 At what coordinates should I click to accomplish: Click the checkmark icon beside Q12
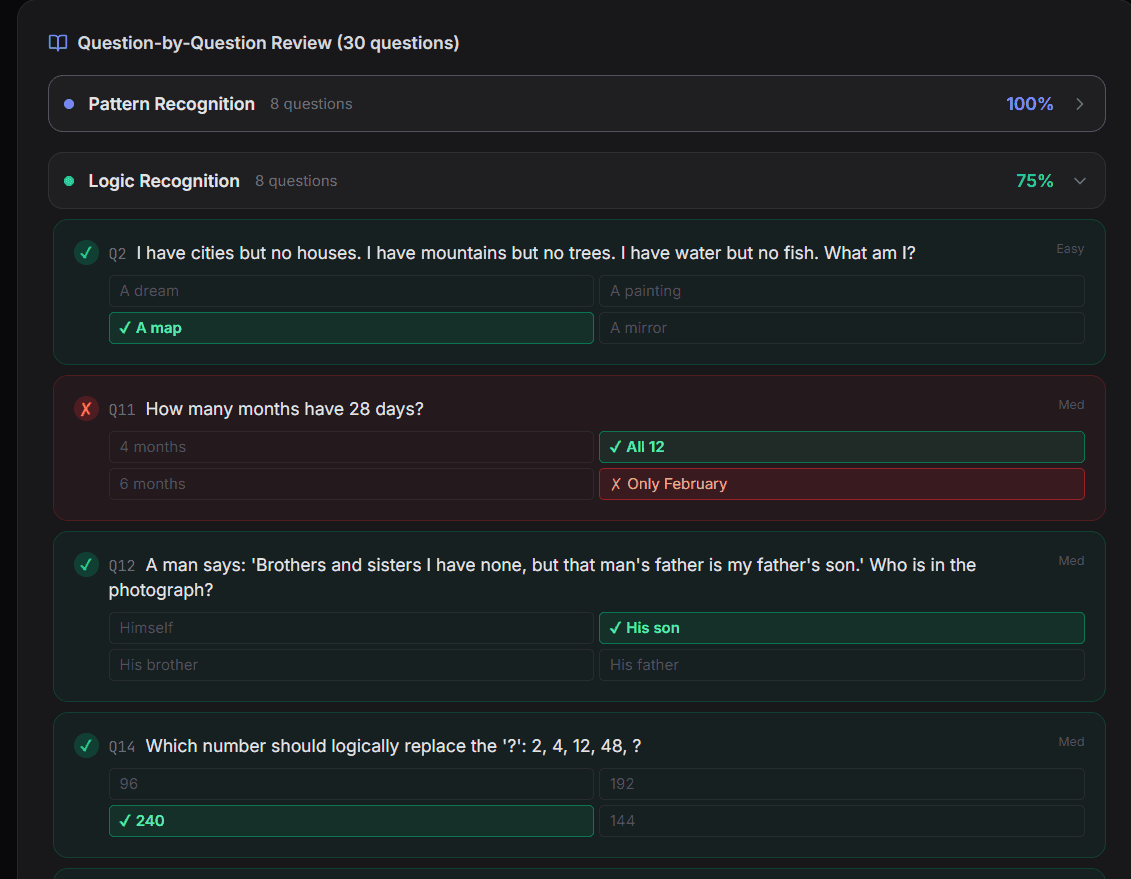pos(86,565)
